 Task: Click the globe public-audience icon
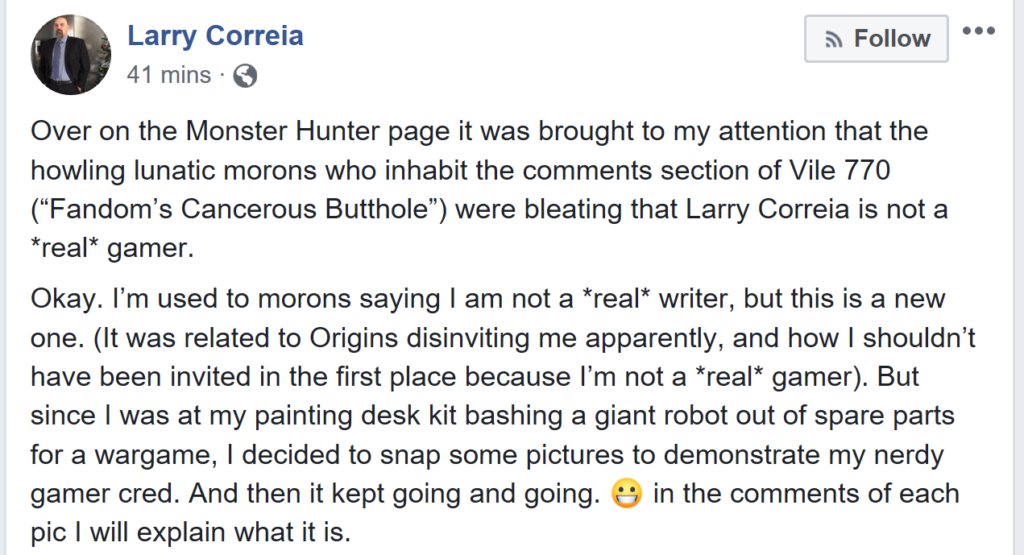point(245,76)
